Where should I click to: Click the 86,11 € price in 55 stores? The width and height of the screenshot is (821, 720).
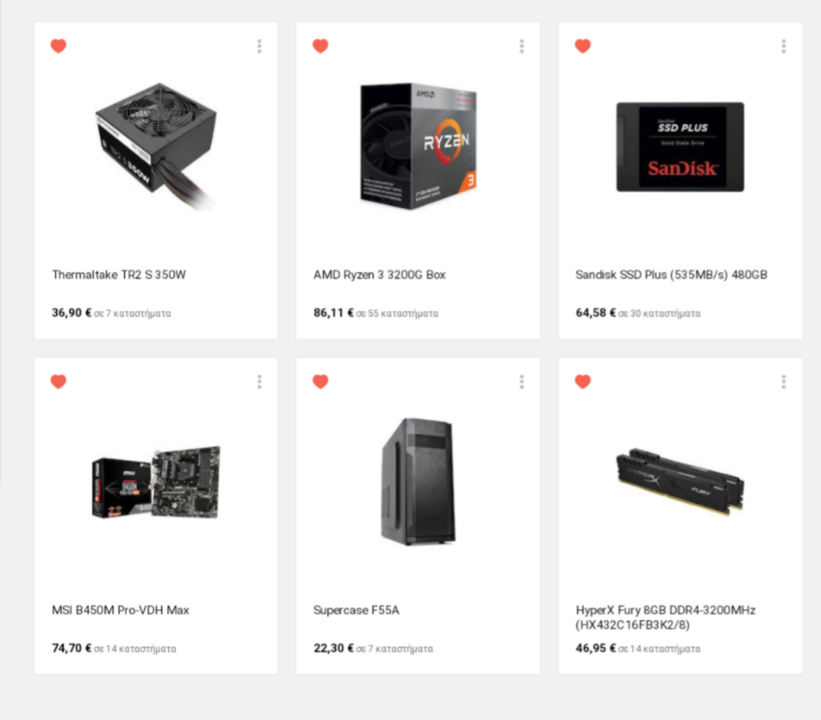(334, 313)
